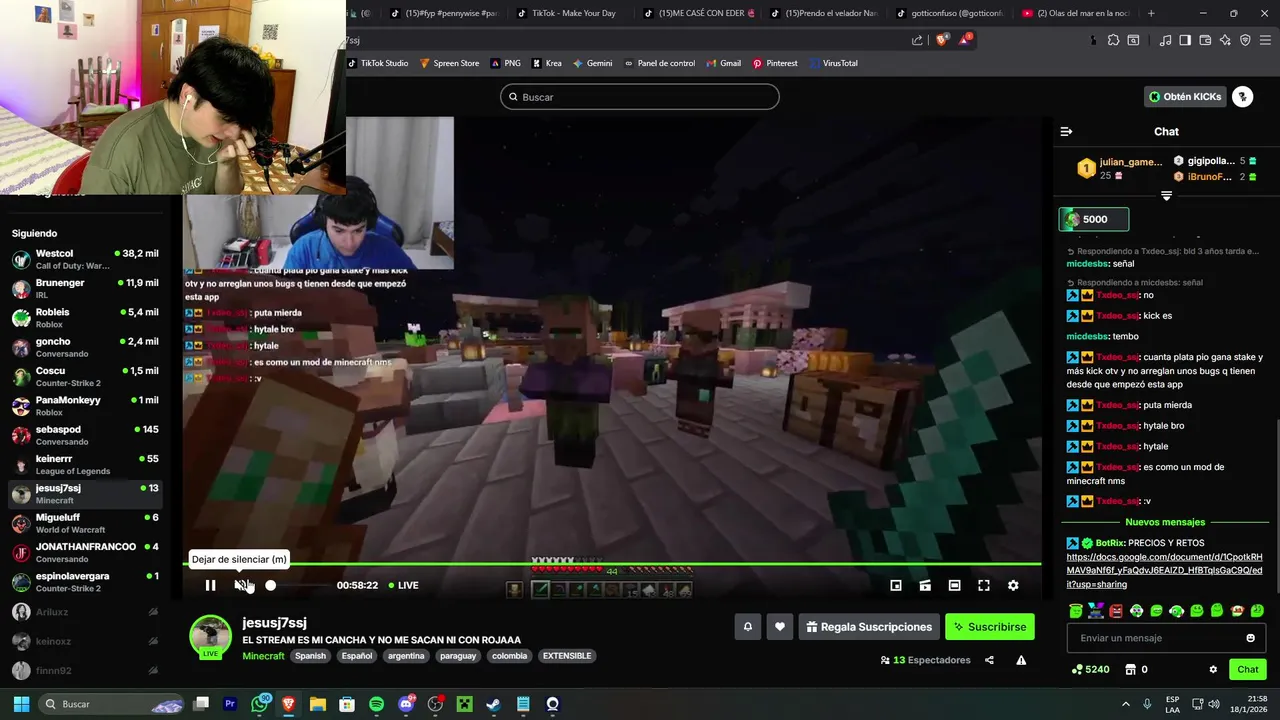The height and width of the screenshot is (720, 1280).
Task: Share the stream via share icon
Action: 989,660
